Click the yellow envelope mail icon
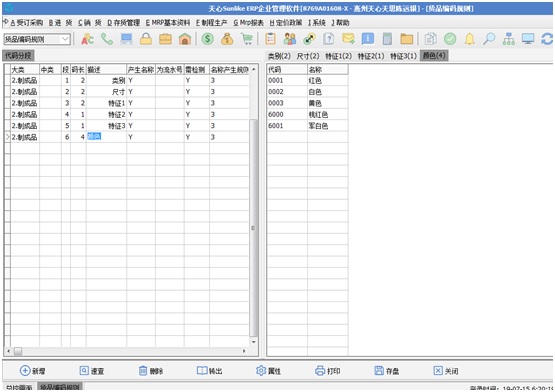This screenshot has width=555, height=392. 348,39
